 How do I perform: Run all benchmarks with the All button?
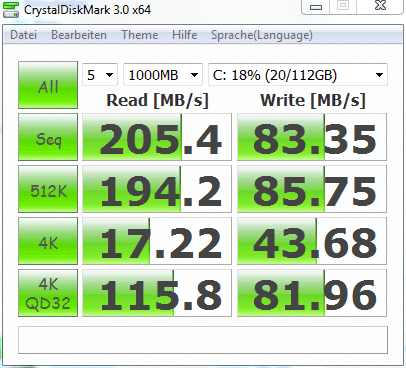48,85
